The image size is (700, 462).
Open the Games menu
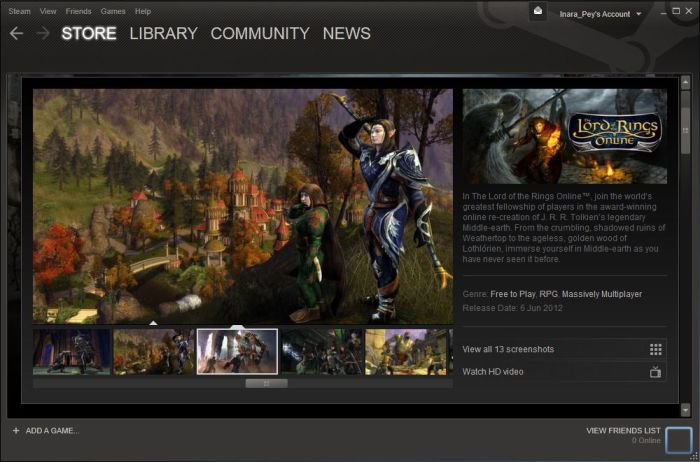click(113, 11)
